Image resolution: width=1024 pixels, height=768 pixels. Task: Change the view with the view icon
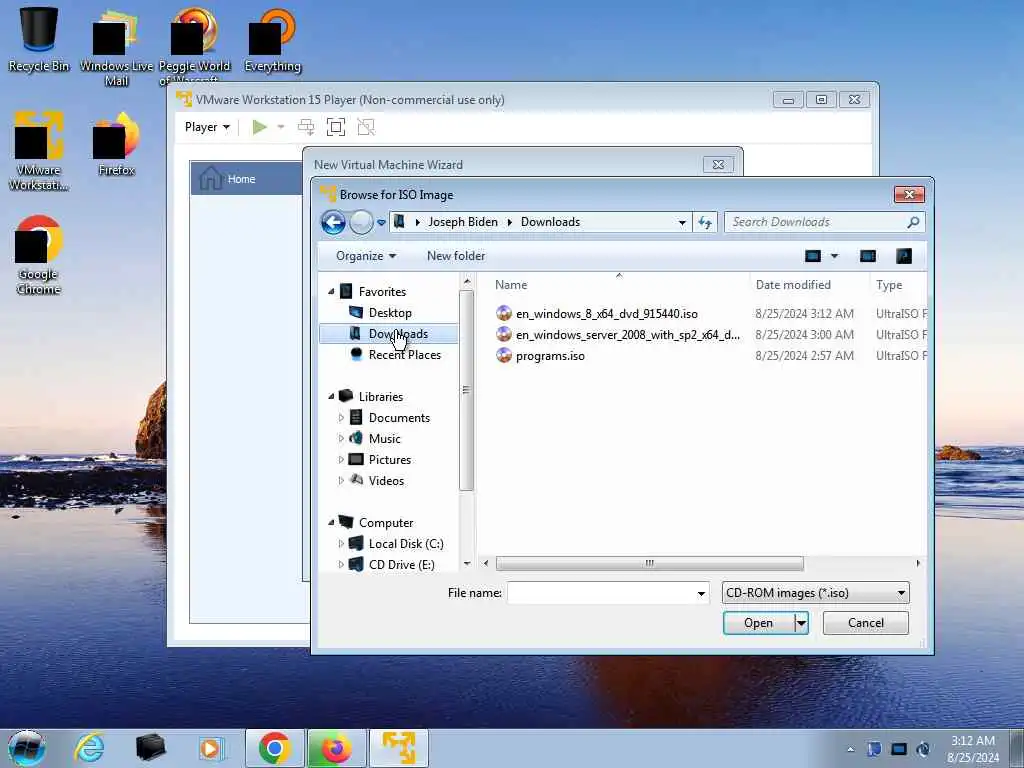[x=813, y=256]
